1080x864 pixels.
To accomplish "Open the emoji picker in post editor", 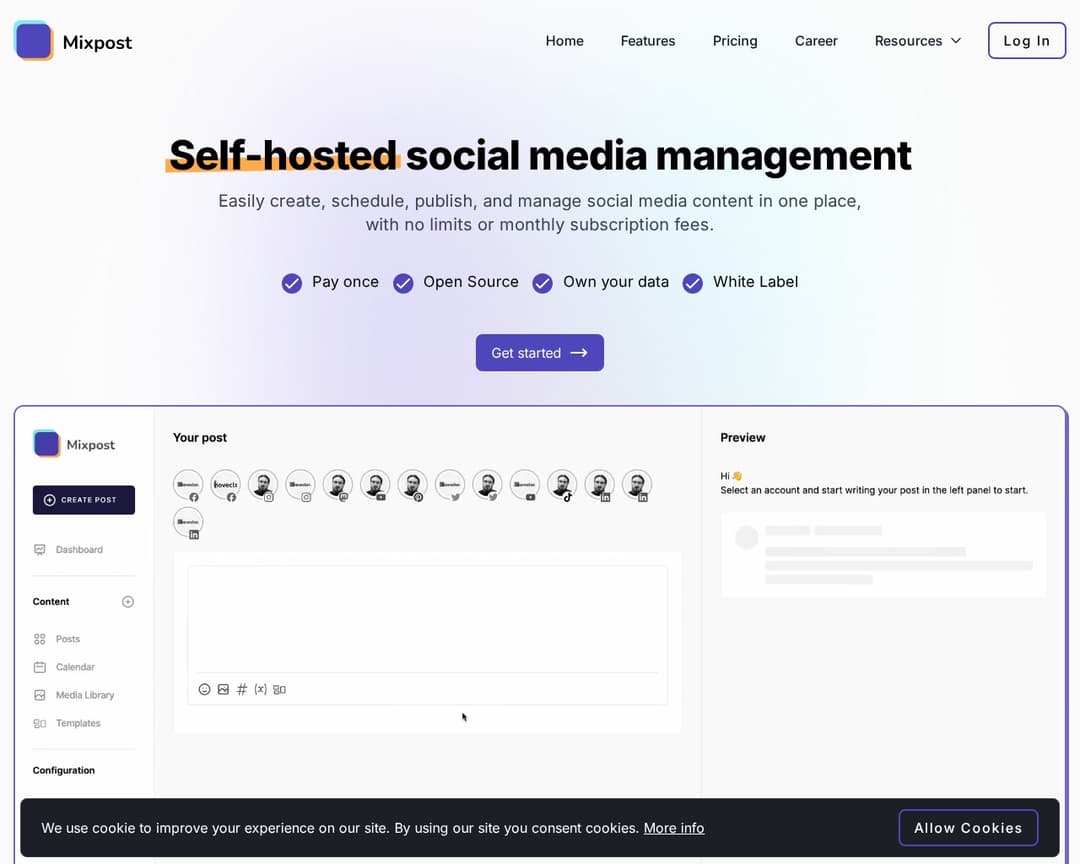I will click(x=205, y=689).
